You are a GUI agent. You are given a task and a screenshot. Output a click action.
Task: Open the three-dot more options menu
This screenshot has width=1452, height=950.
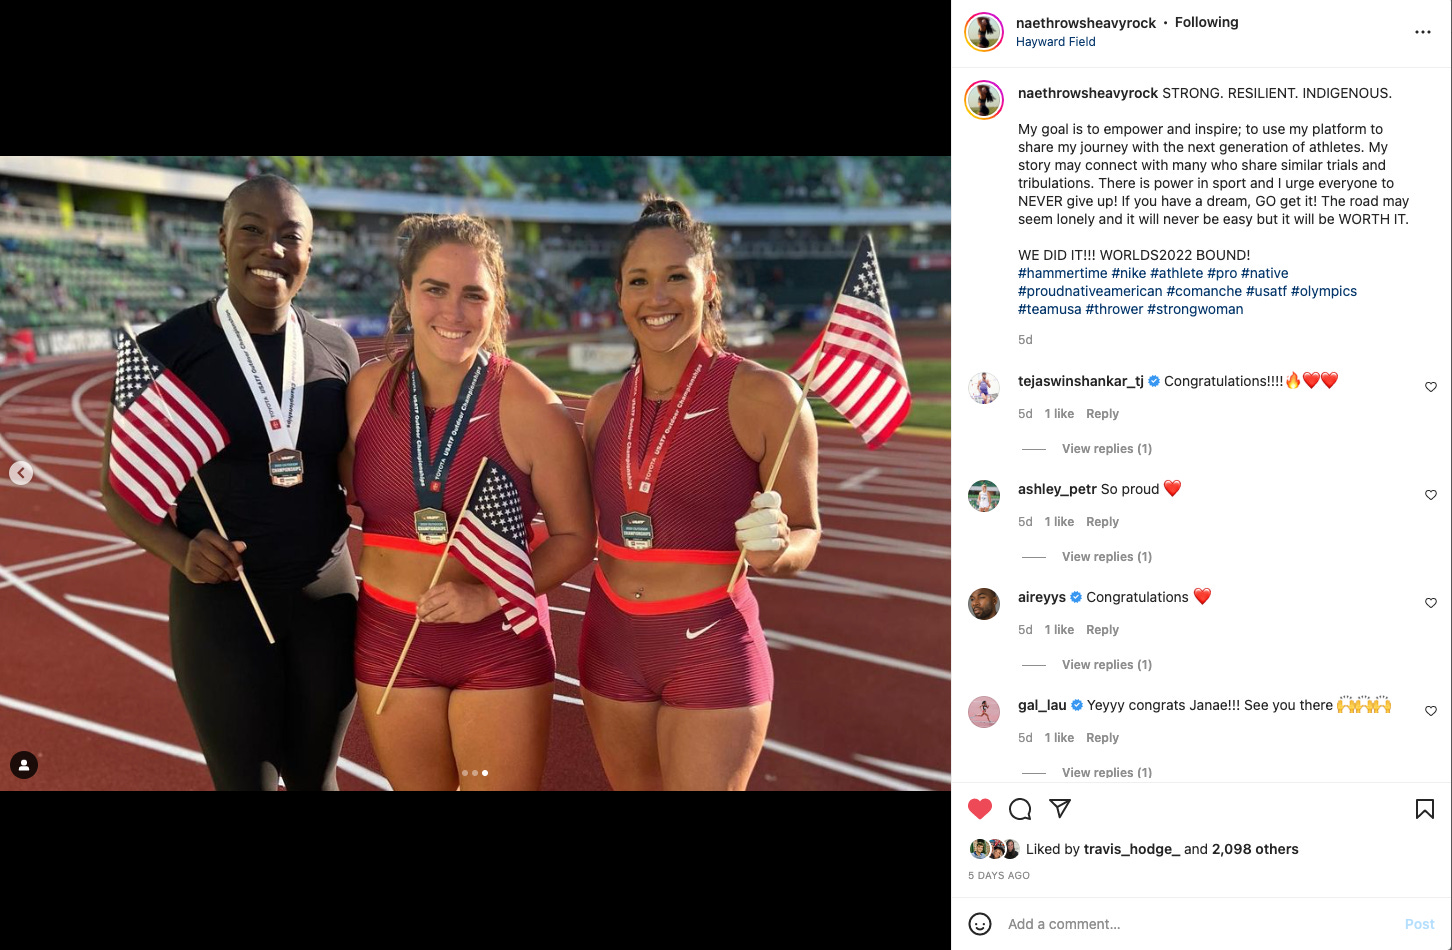1422,33
